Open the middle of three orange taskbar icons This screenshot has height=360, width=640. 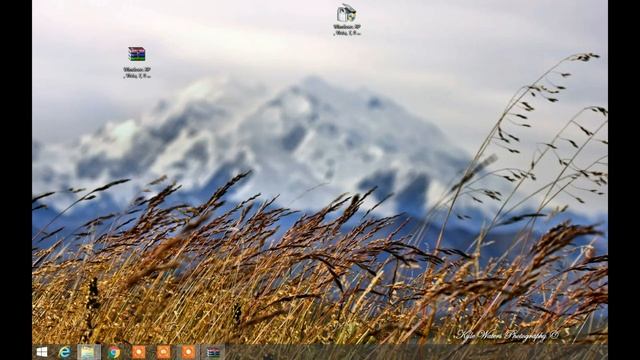coord(164,352)
